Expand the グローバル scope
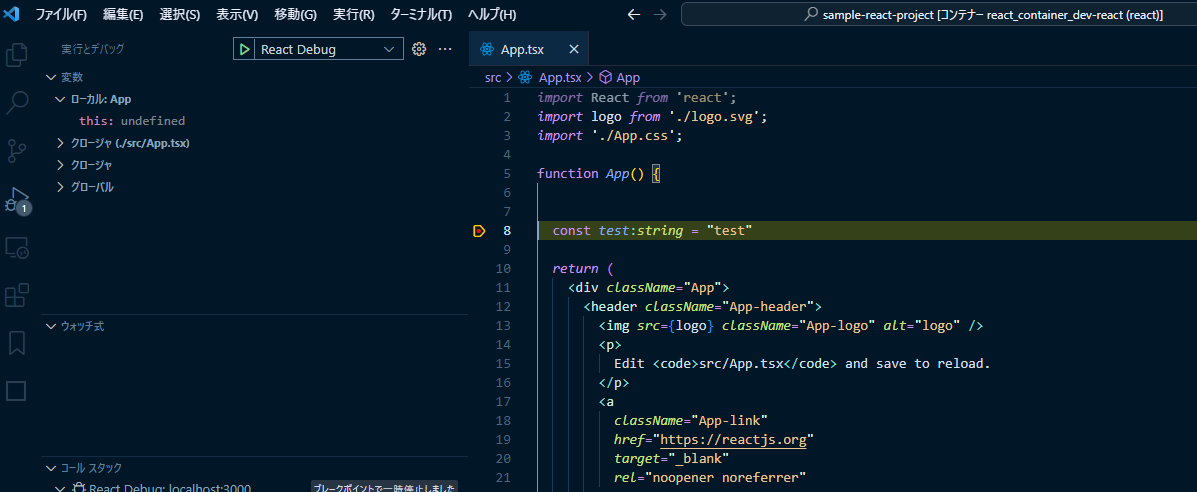The image size is (1197, 492). (x=60, y=187)
